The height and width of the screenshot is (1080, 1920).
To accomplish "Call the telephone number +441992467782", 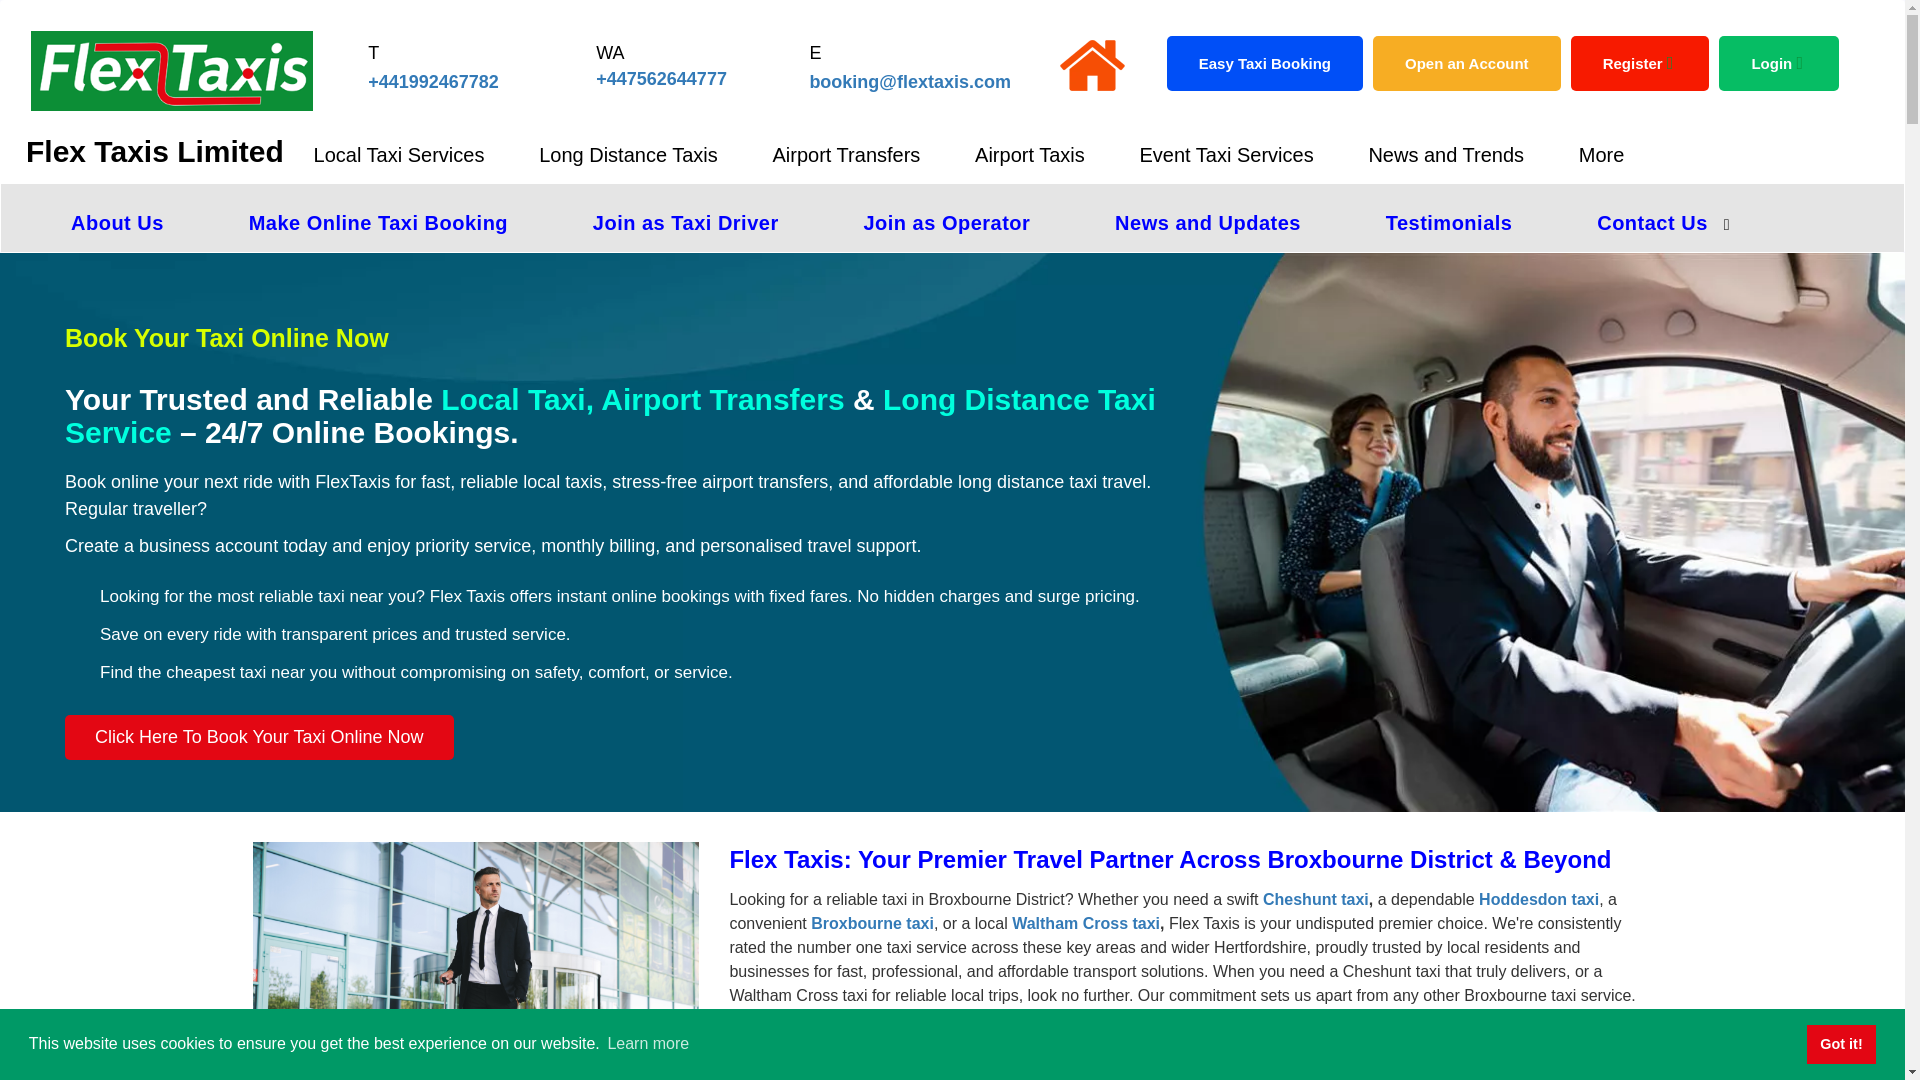I will 433,82.
